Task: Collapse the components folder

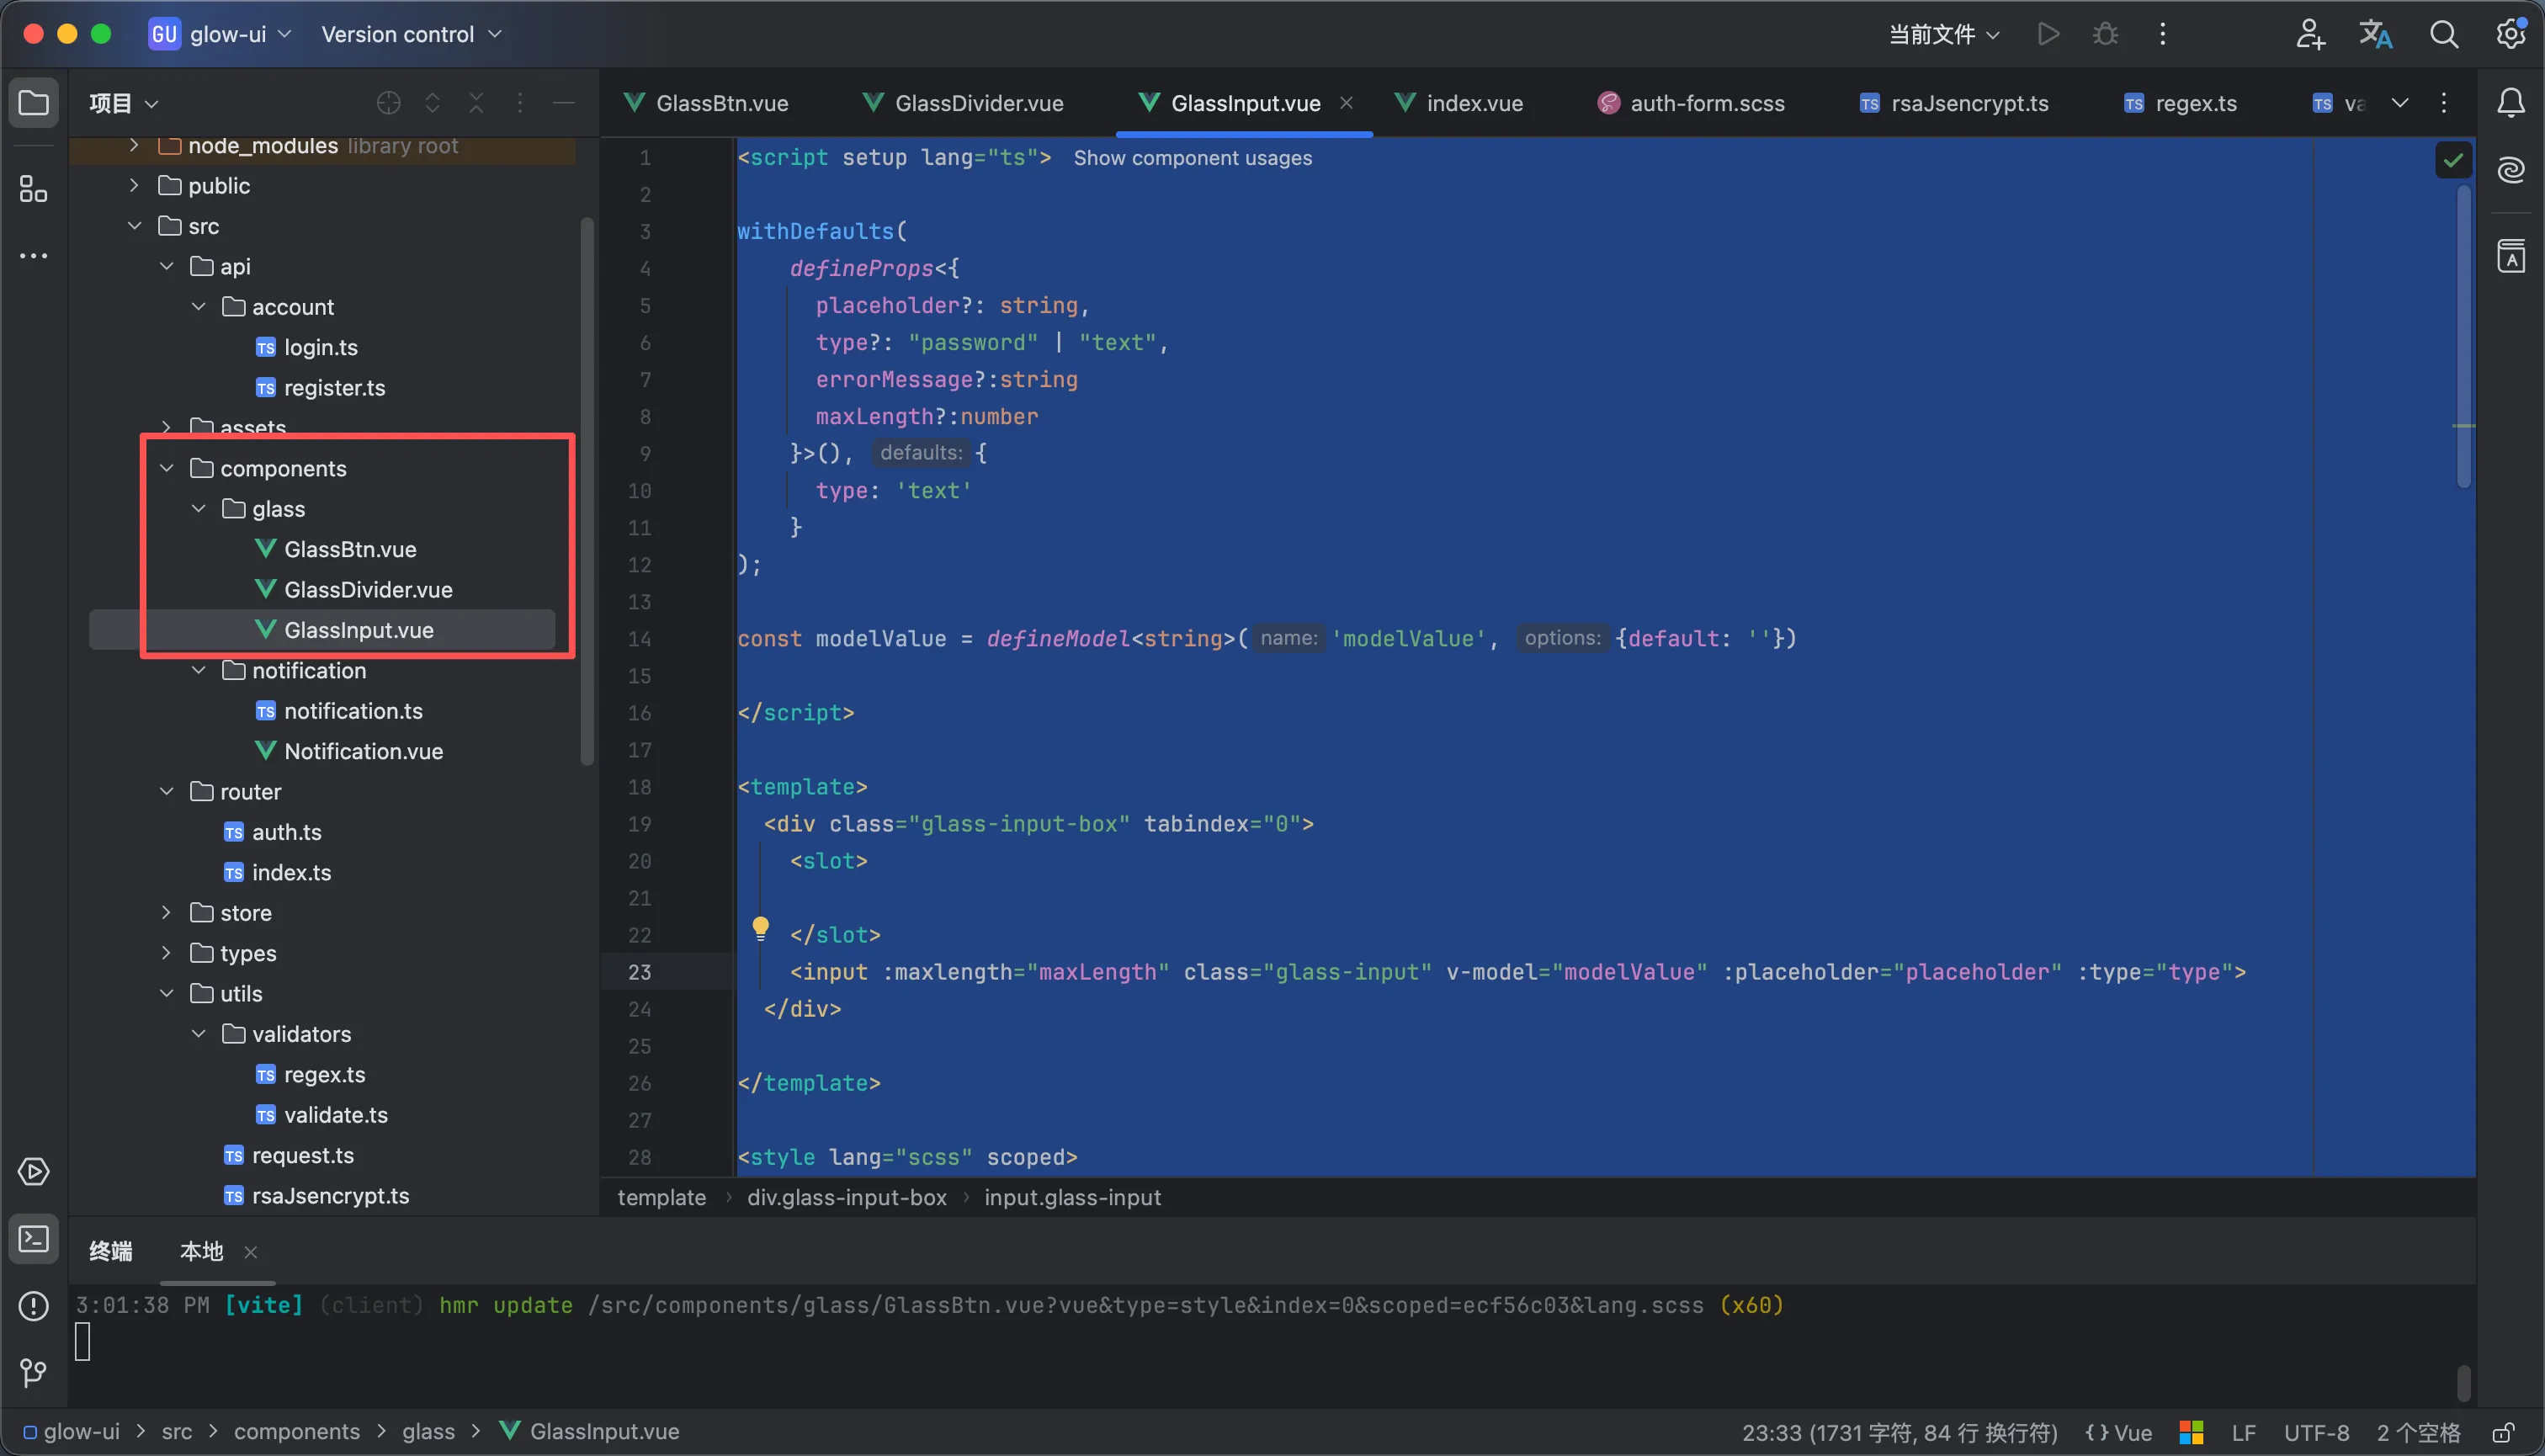Action: coord(167,468)
